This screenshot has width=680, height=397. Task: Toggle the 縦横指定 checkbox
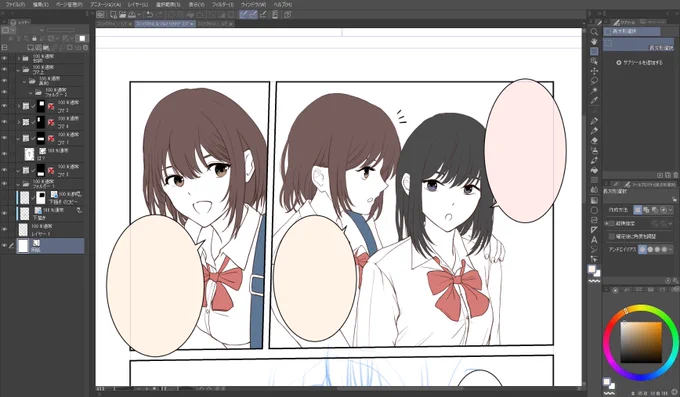pyautogui.click(x=612, y=223)
